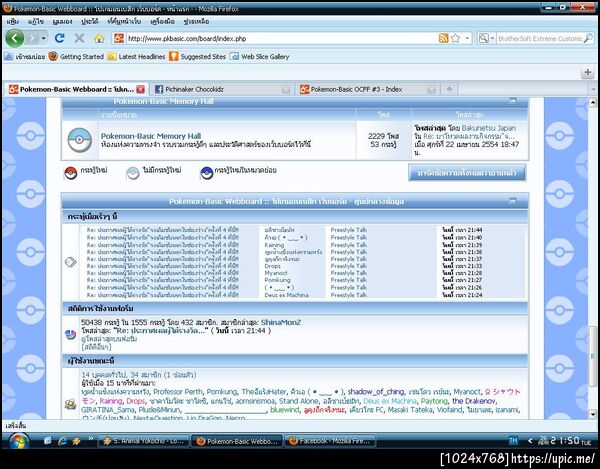
Task: Close the Pokemon-Basic Webboard tab
Action: (x=141, y=89)
